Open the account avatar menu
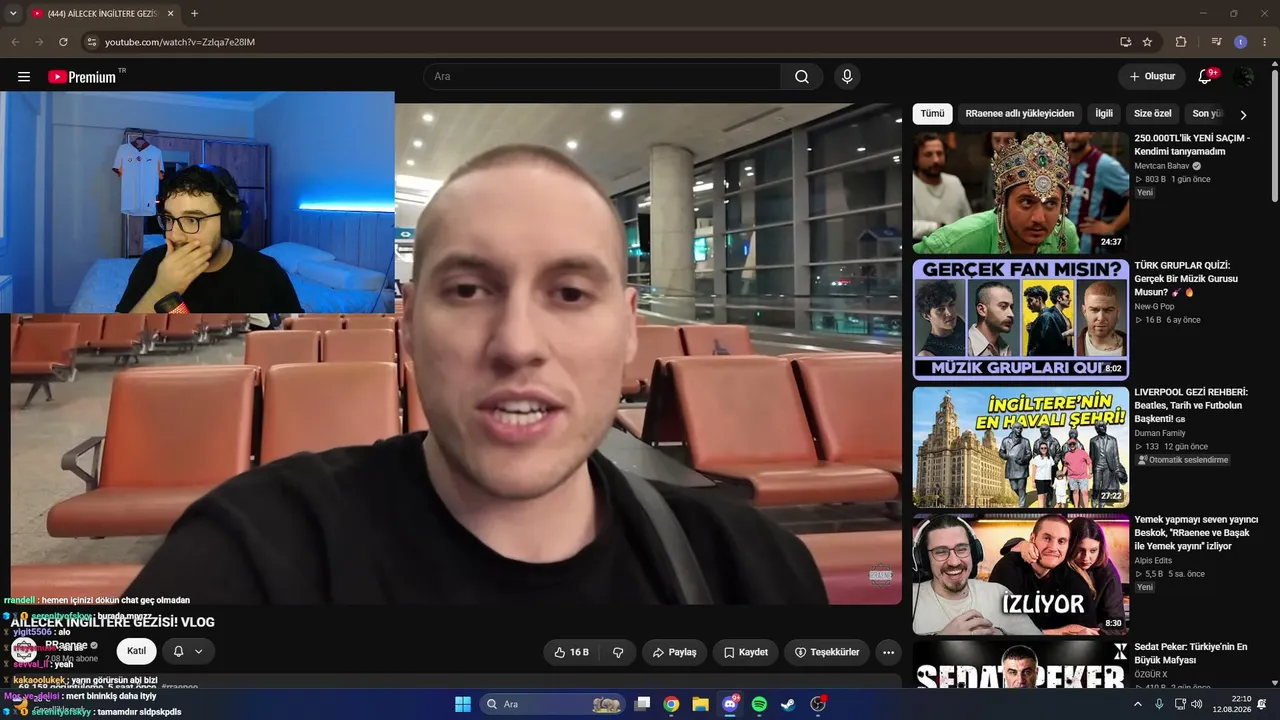The image size is (1280, 720). [x=1244, y=77]
